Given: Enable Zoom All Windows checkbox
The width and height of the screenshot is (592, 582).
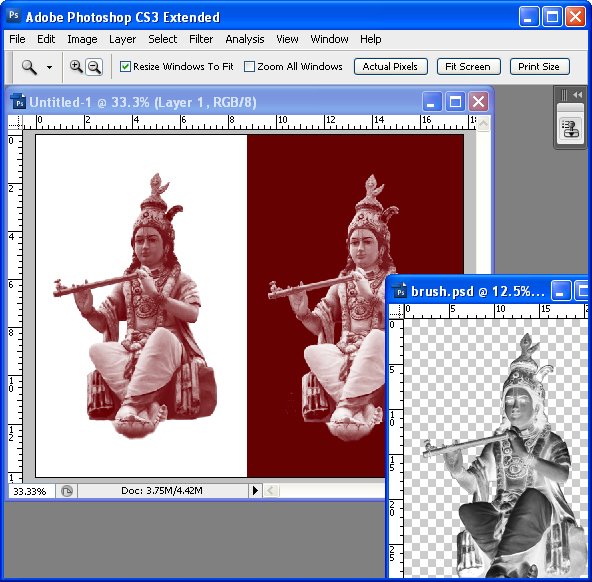Looking at the screenshot, I should [x=249, y=67].
